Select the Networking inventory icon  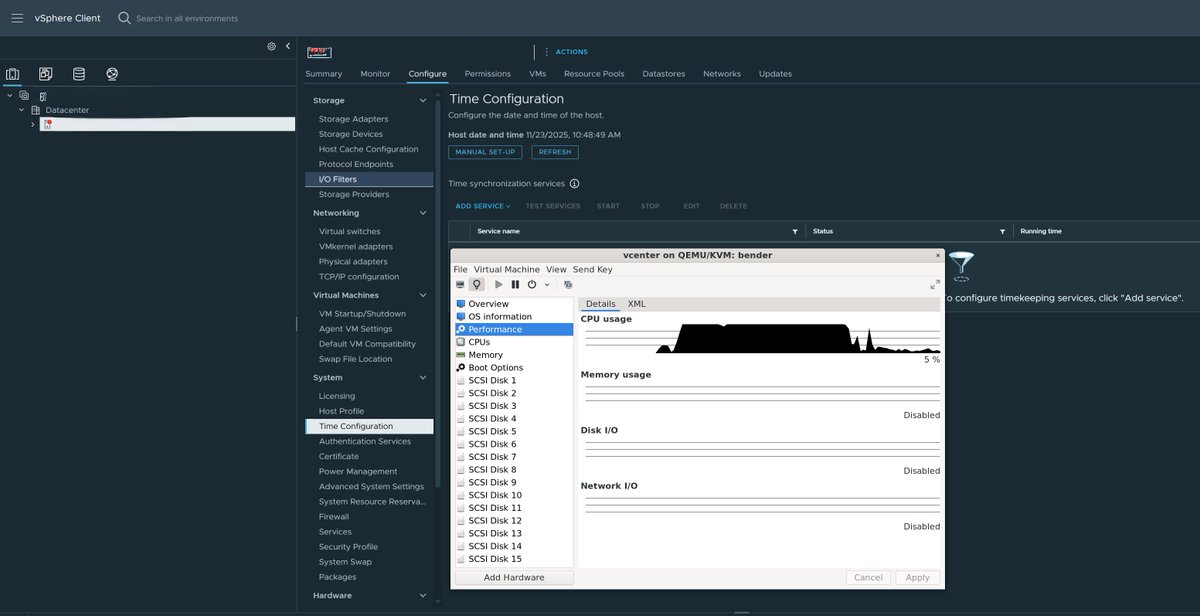point(112,74)
